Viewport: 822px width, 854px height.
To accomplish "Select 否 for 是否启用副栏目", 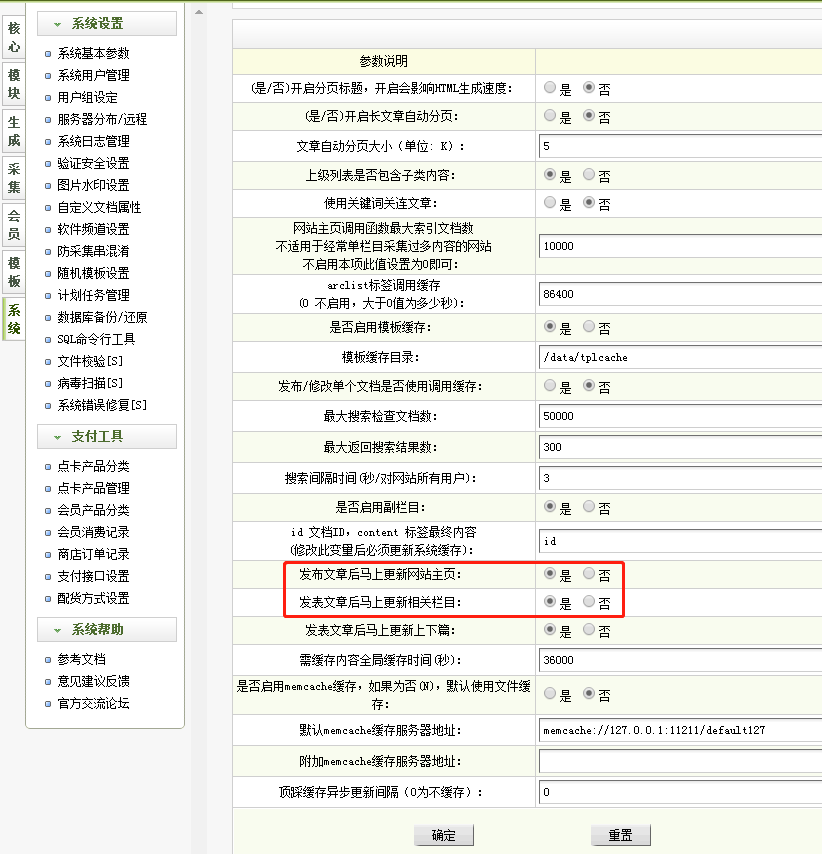I will coord(589,507).
